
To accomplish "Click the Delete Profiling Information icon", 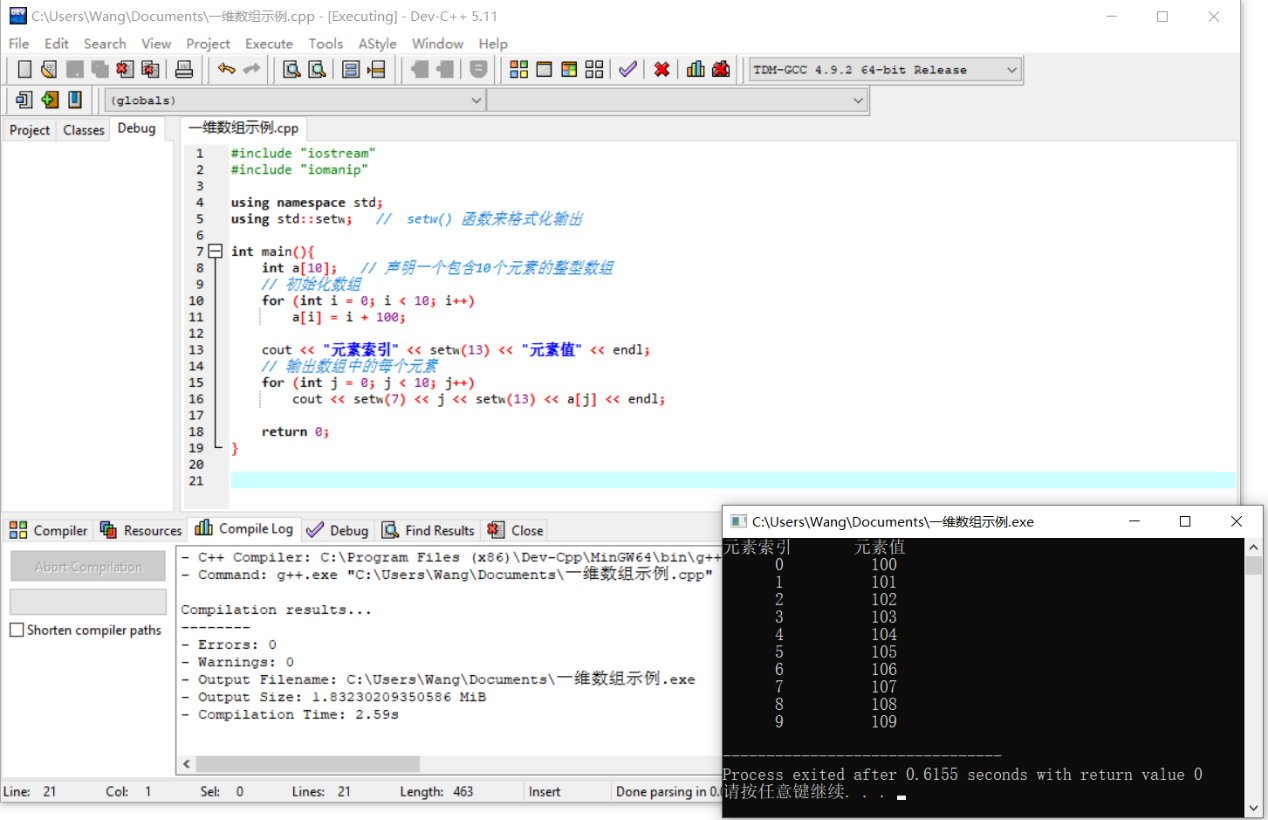I will 721,69.
